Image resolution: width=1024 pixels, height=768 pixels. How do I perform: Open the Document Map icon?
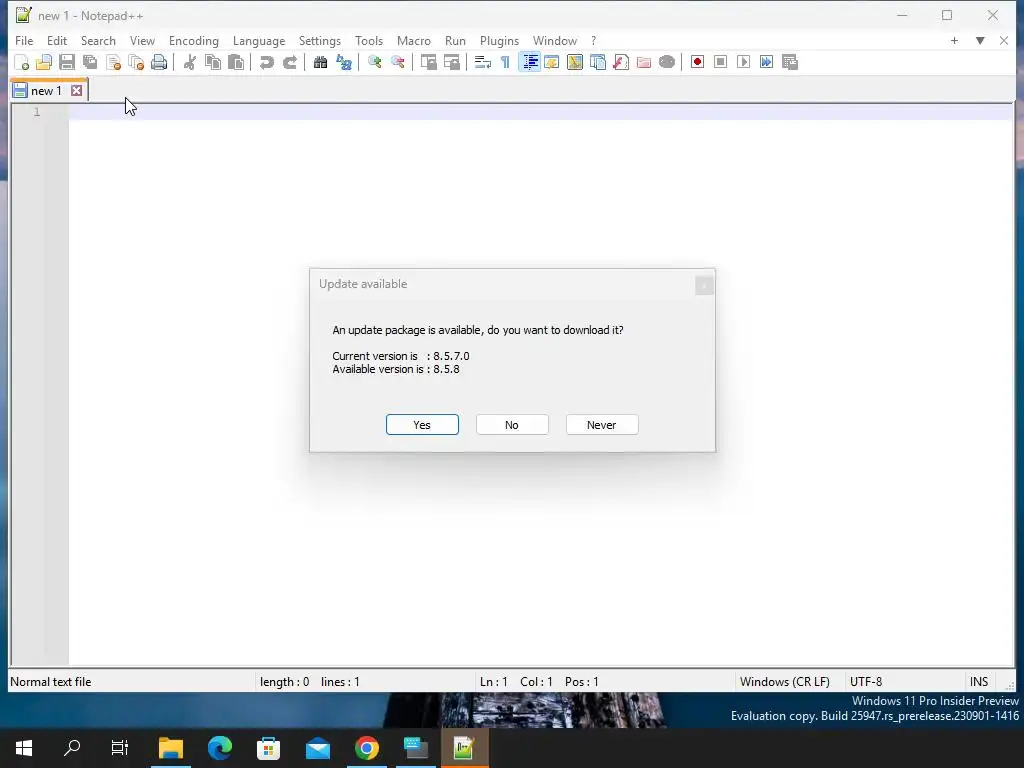575,62
